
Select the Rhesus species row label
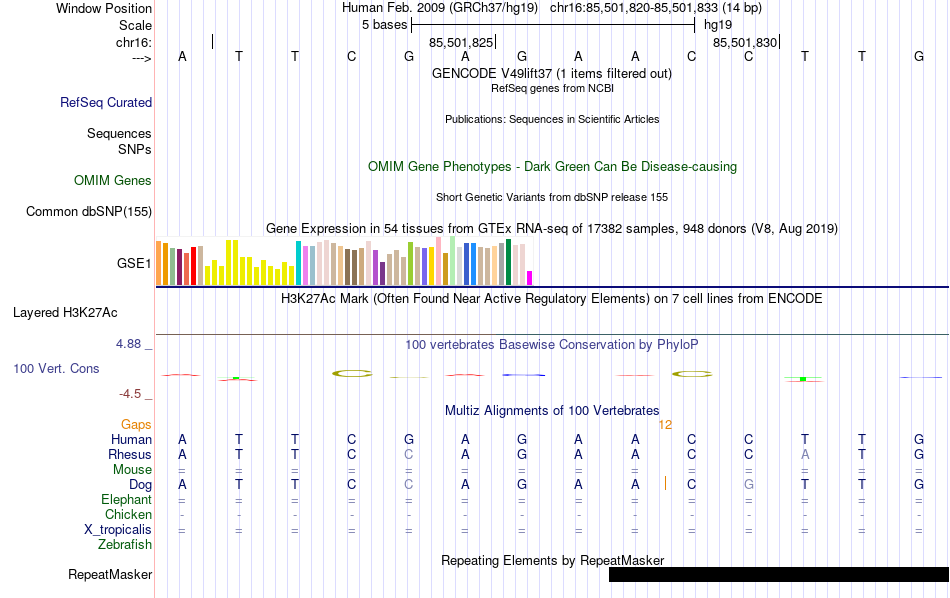(x=130, y=454)
